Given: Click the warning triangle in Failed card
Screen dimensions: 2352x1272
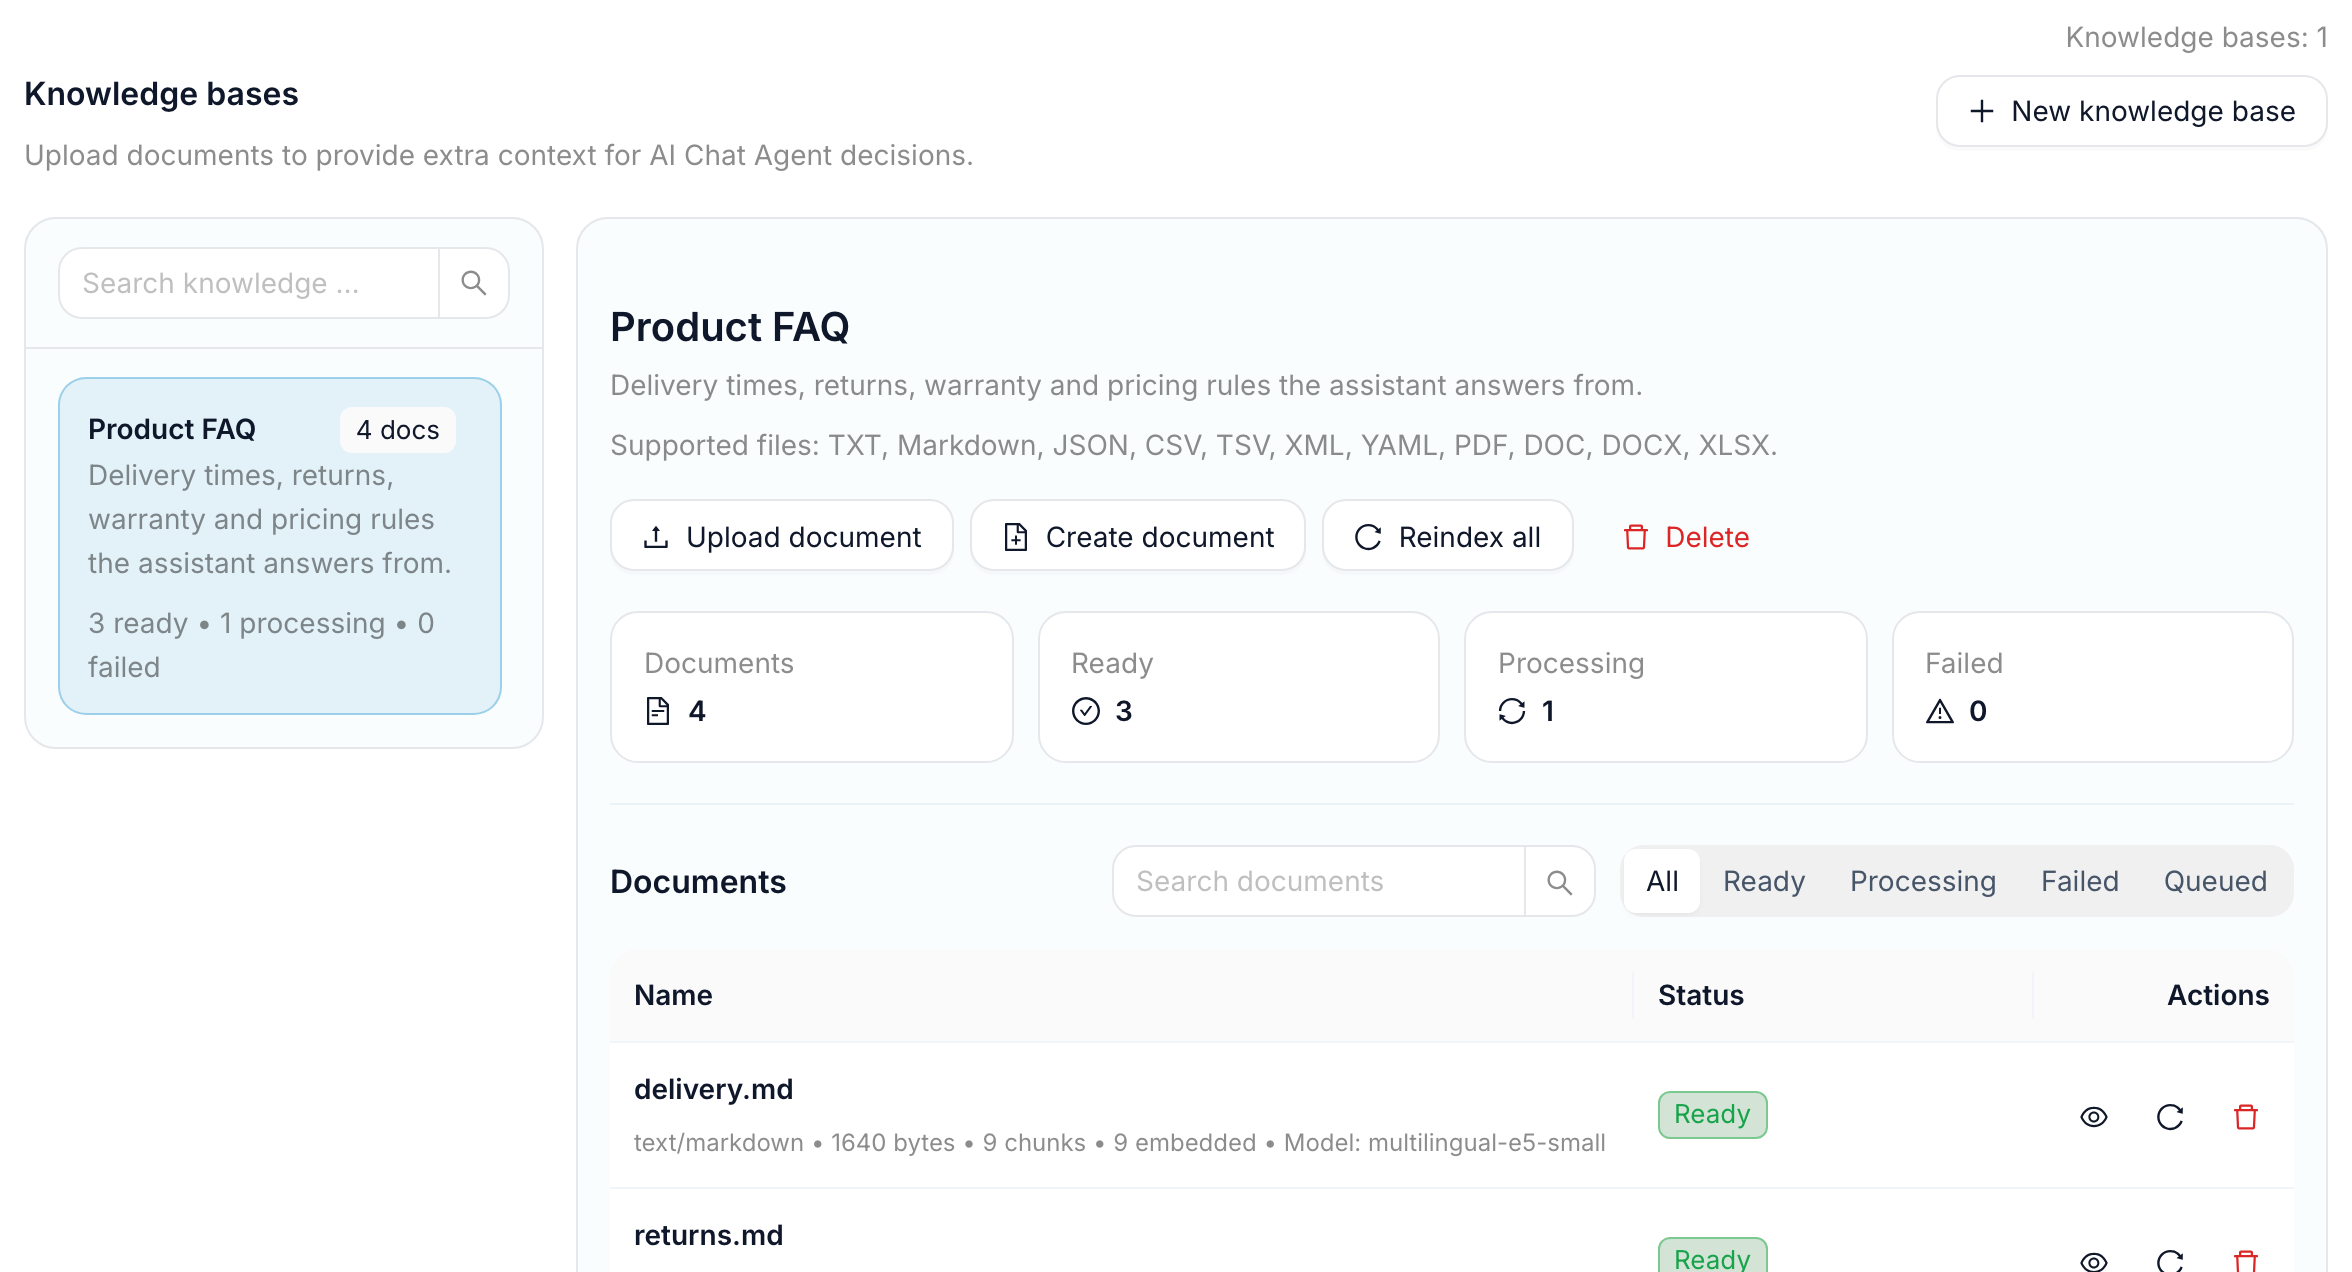Looking at the screenshot, I should [x=1940, y=711].
